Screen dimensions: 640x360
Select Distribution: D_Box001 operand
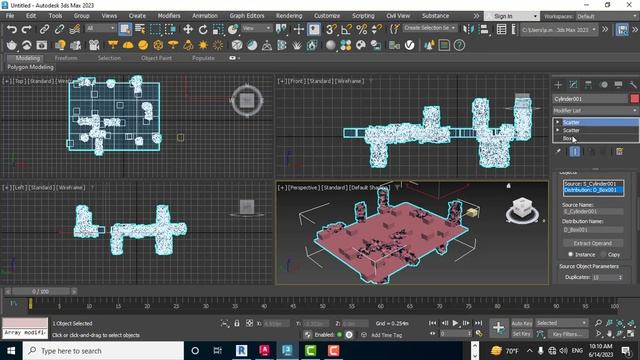[593, 190]
